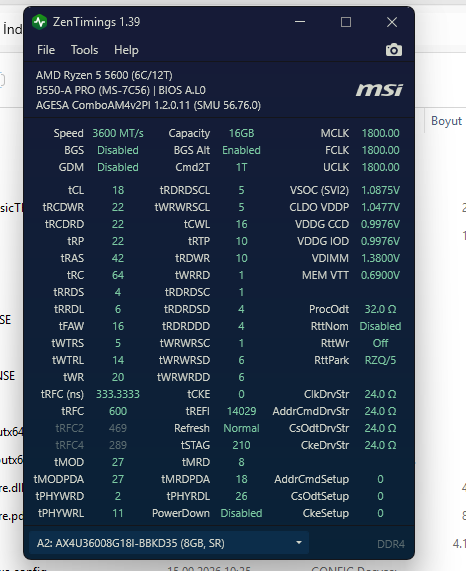This screenshot has width=466, height=571.
Task: Click the GDM Disabled value
Action: (x=118, y=167)
